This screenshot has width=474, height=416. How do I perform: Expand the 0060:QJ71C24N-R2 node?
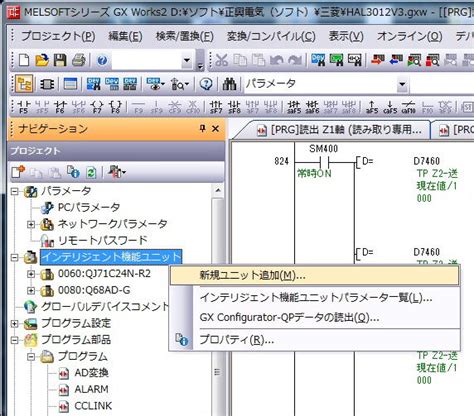click(31, 274)
